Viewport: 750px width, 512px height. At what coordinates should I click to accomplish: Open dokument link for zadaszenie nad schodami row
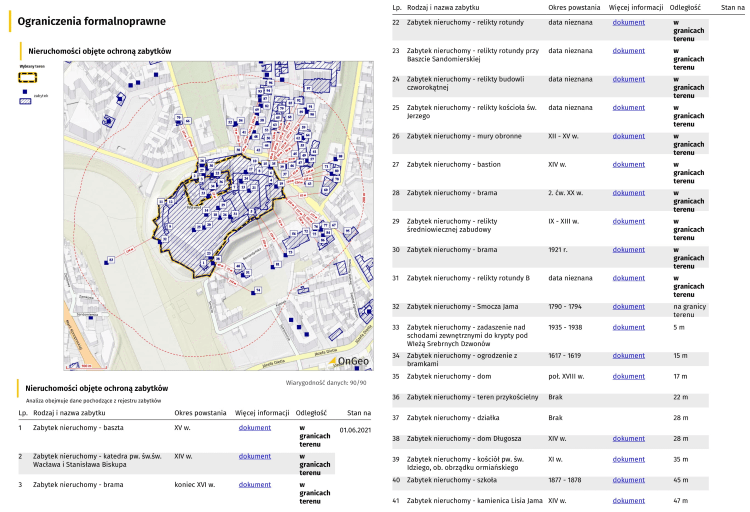point(629,327)
